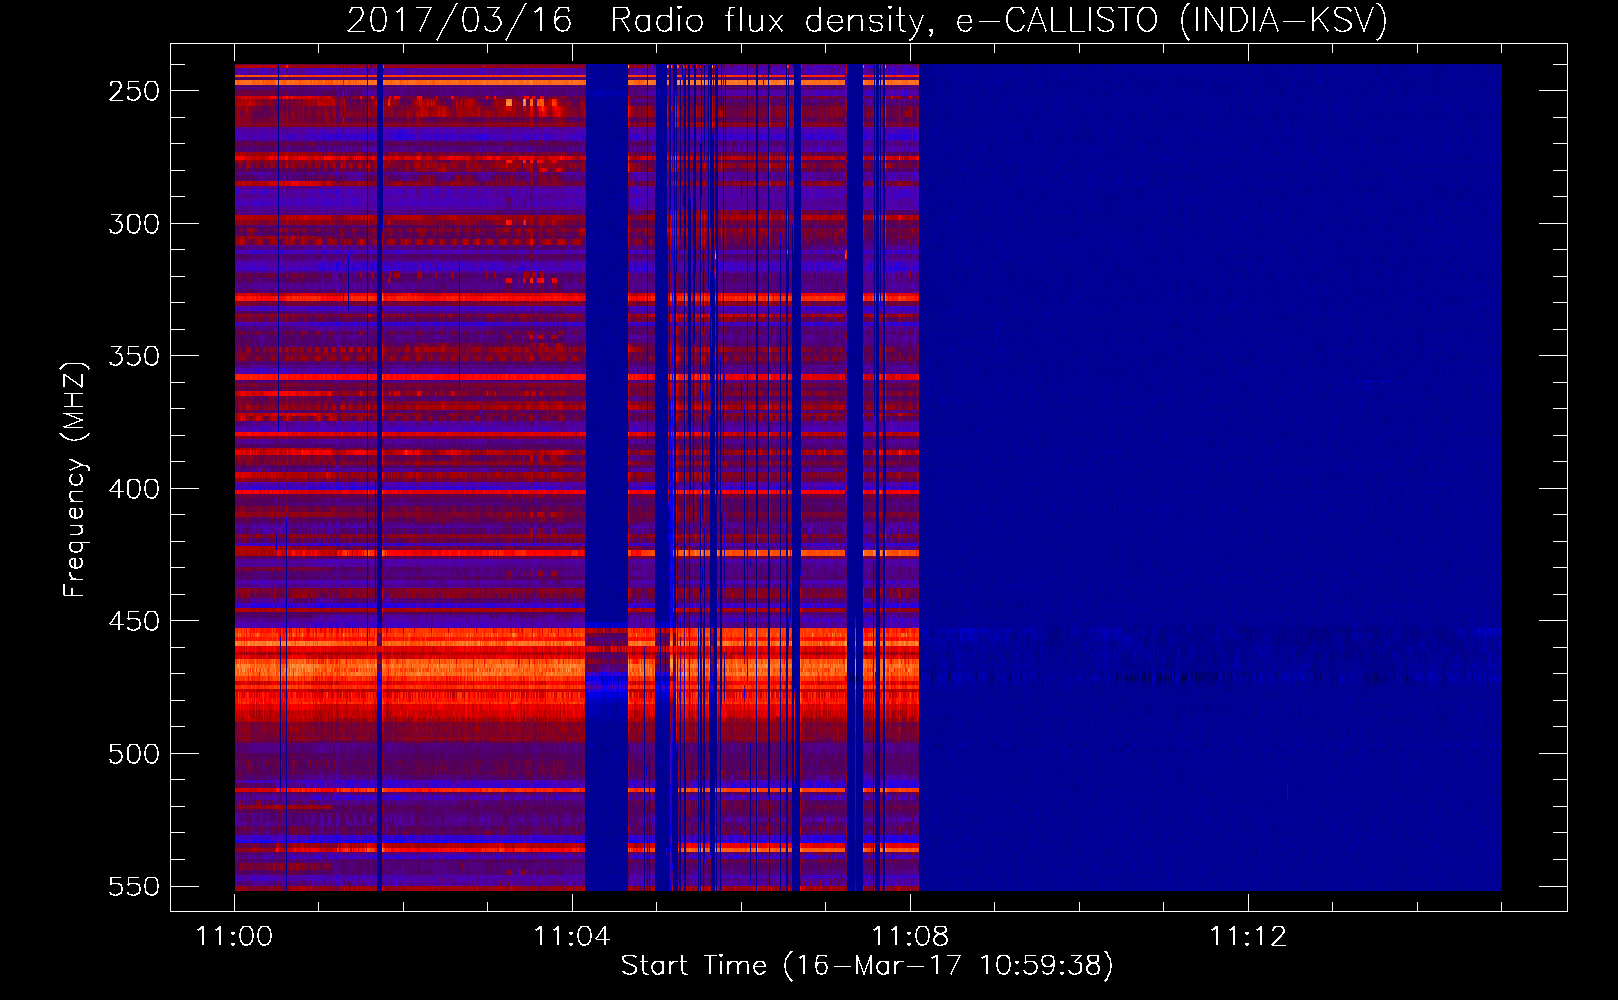Click the 300 frequency tick label
Screen dimensions: 1618x1000
click(x=134, y=224)
